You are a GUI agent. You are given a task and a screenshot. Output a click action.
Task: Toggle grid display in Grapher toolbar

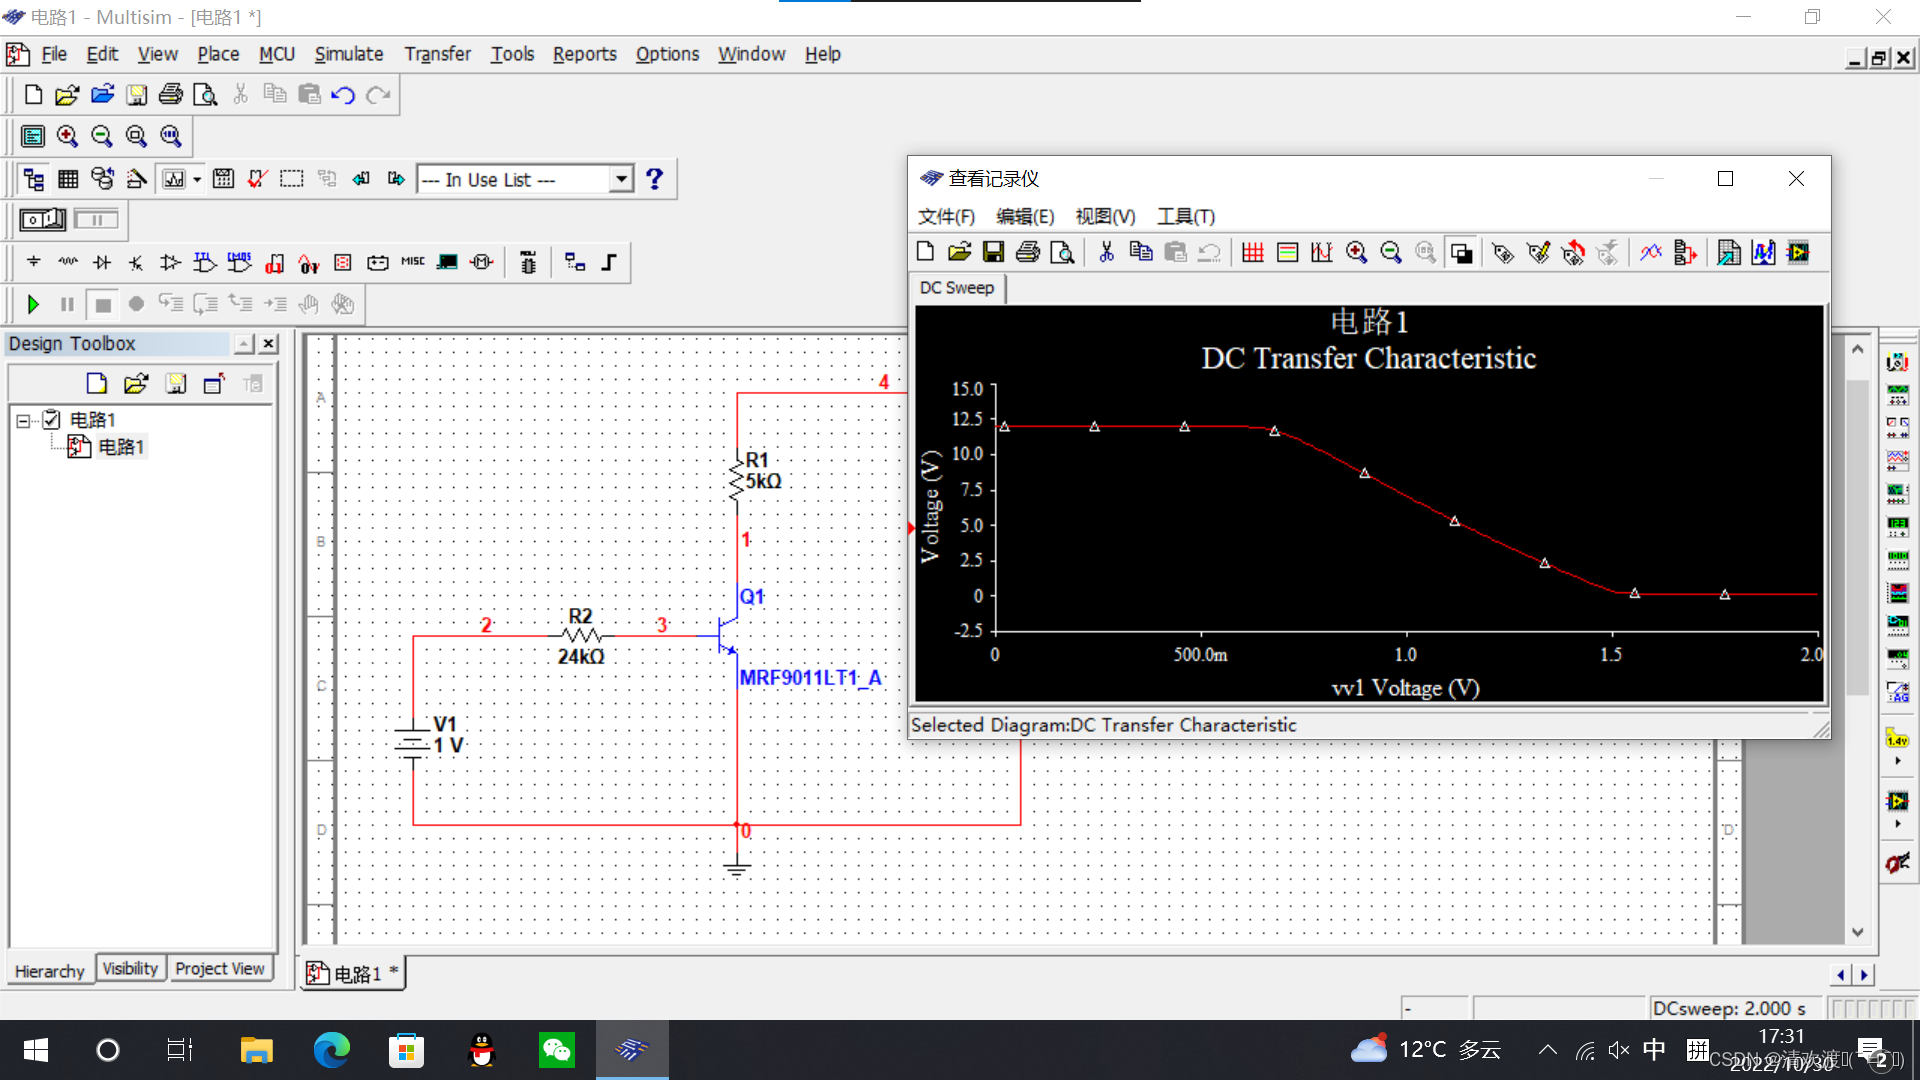click(x=1253, y=253)
